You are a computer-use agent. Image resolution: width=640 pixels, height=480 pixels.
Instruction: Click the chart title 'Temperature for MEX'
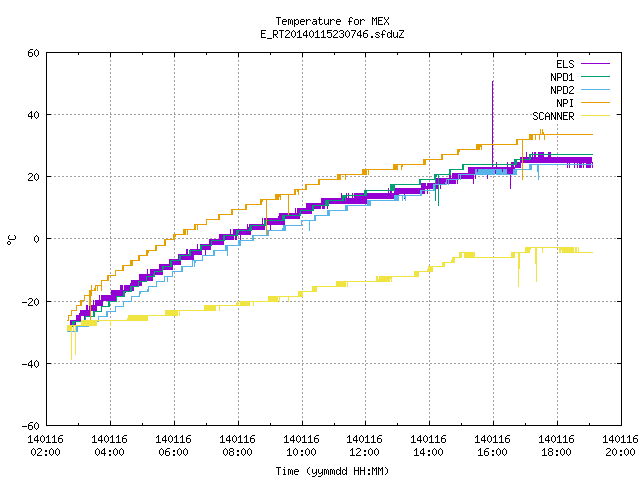[332, 21]
